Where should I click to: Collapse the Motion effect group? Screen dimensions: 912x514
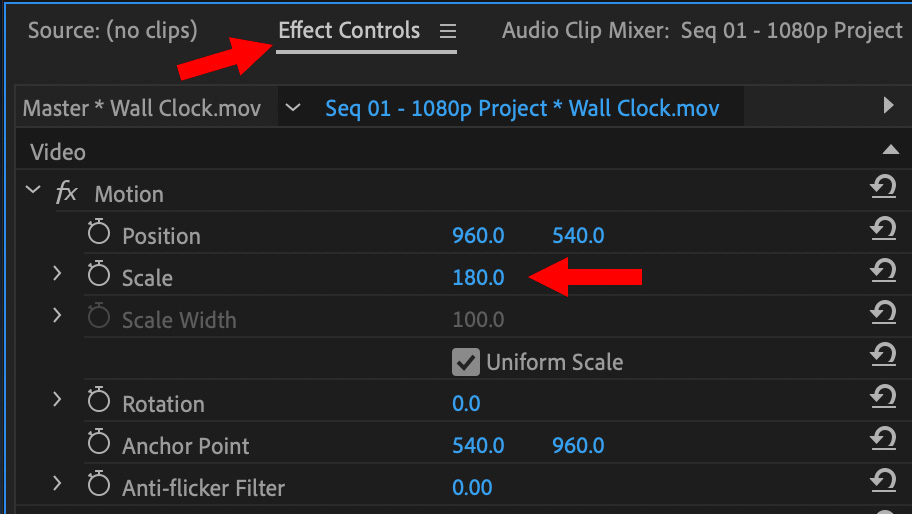click(x=33, y=190)
